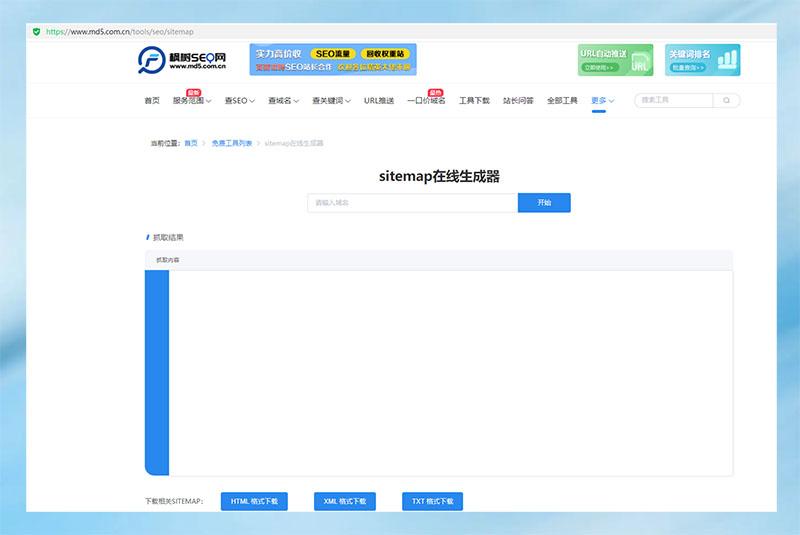Open the URL自动推送 green banner
The image size is (800, 535).
click(615, 60)
